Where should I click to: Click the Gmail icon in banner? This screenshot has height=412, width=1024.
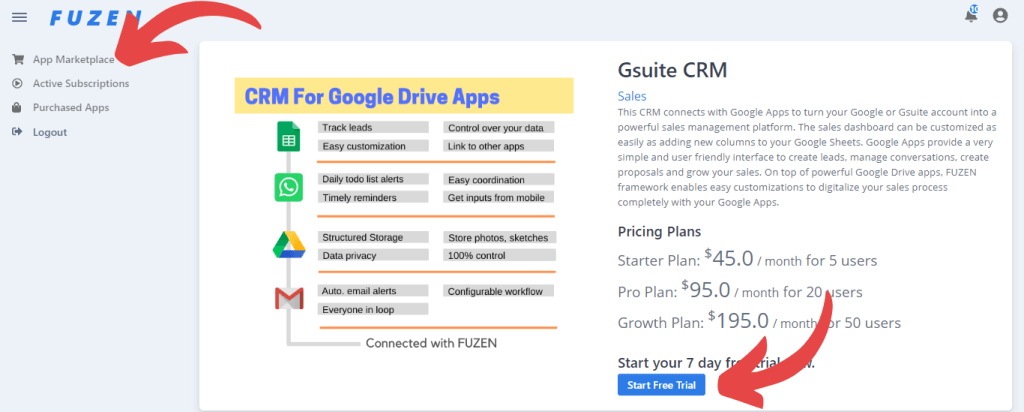point(289,299)
